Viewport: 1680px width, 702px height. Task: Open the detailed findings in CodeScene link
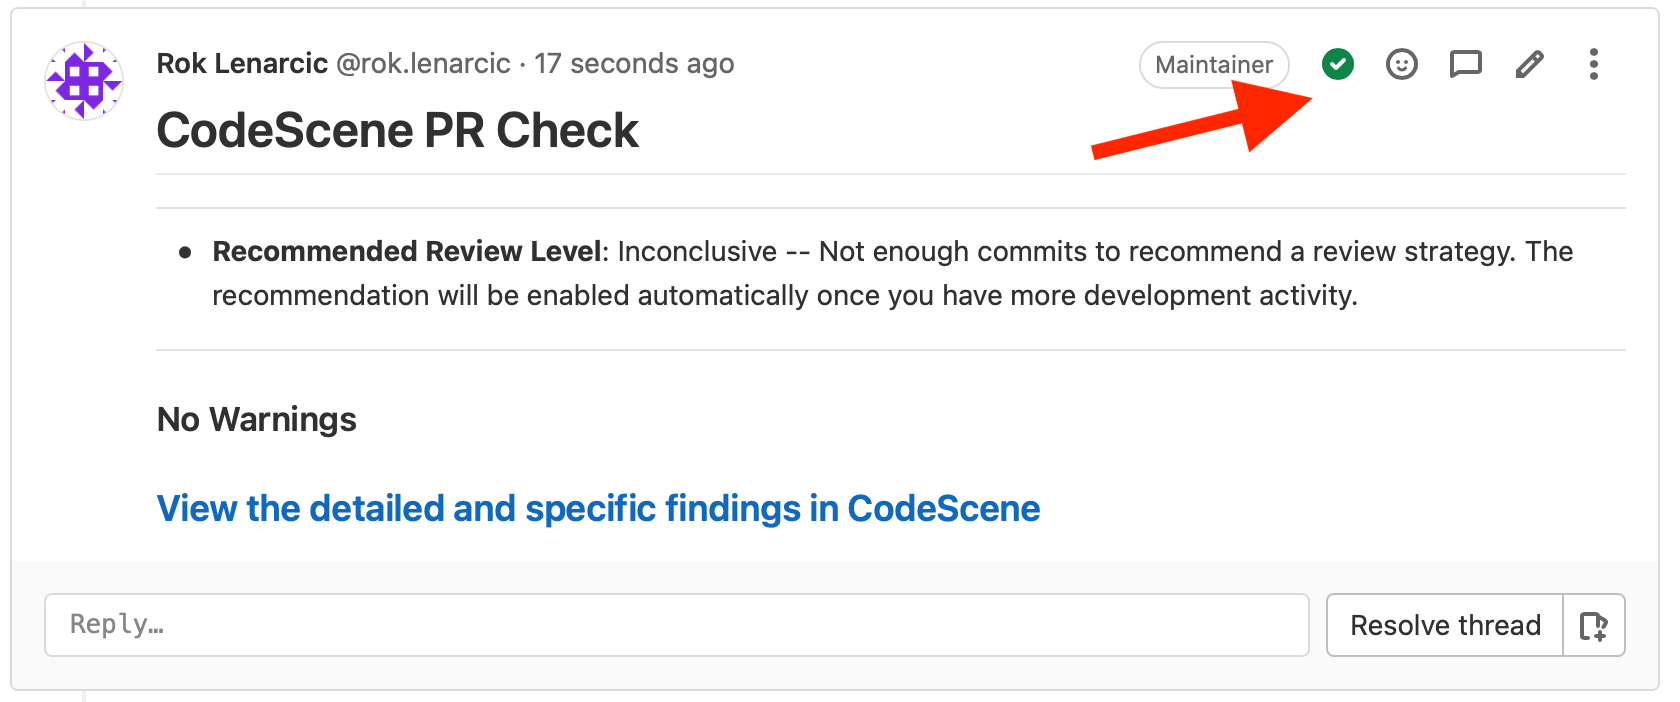coord(598,508)
